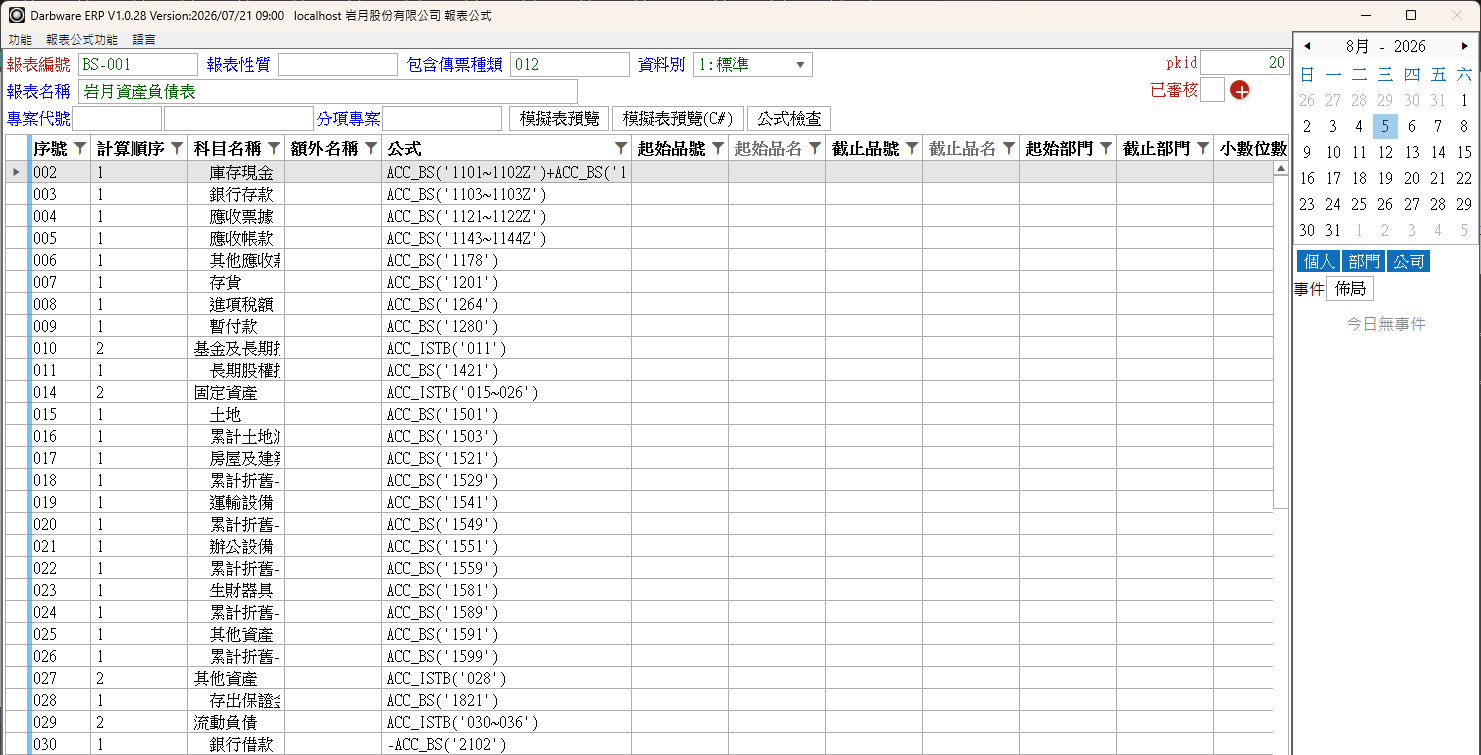Open the 報表公式功能 menu
The height and width of the screenshot is (755, 1481).
(x=82, y=40)
